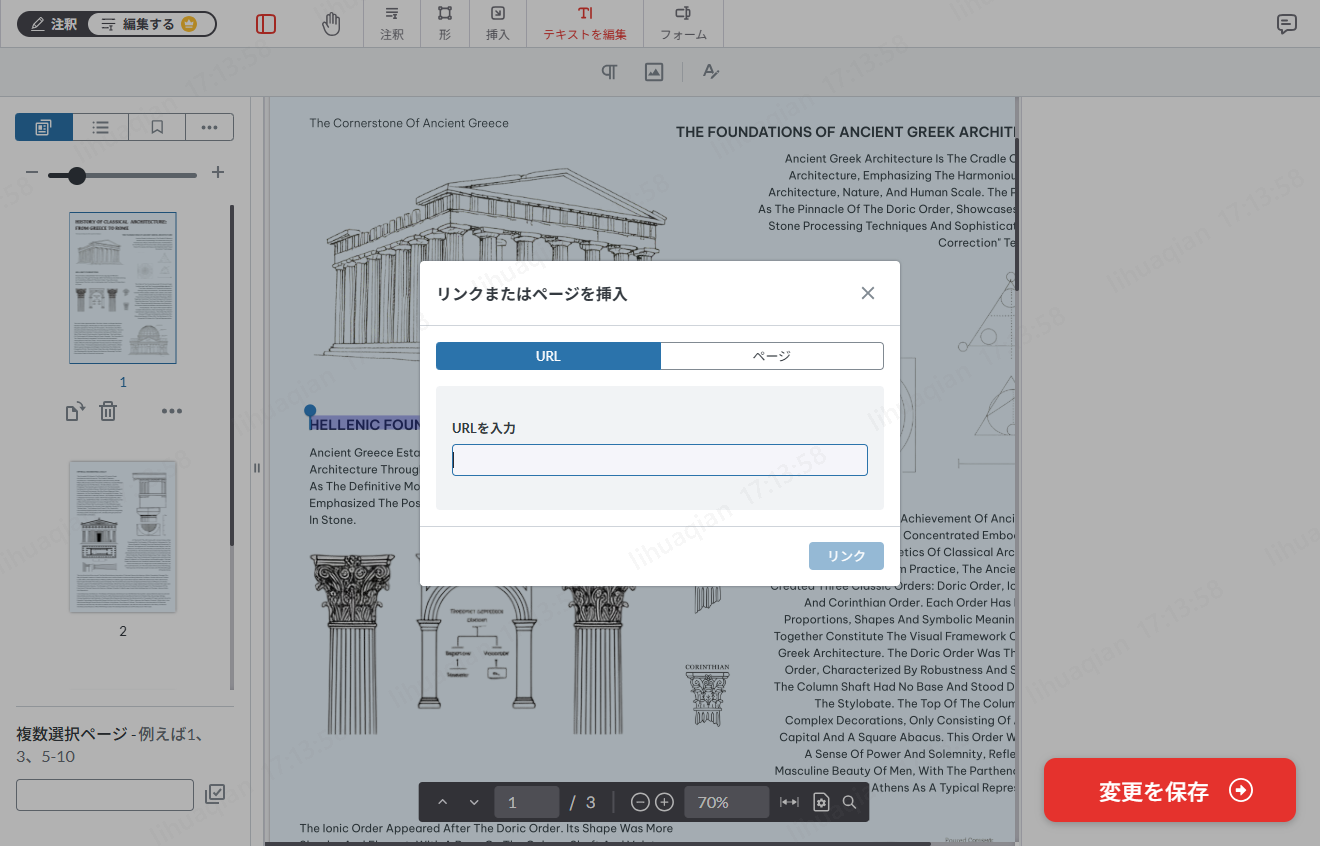This screenshot has width=1320, height=846.
Task: Zoom in with plus circle
Action: click(x=664, y=802)
